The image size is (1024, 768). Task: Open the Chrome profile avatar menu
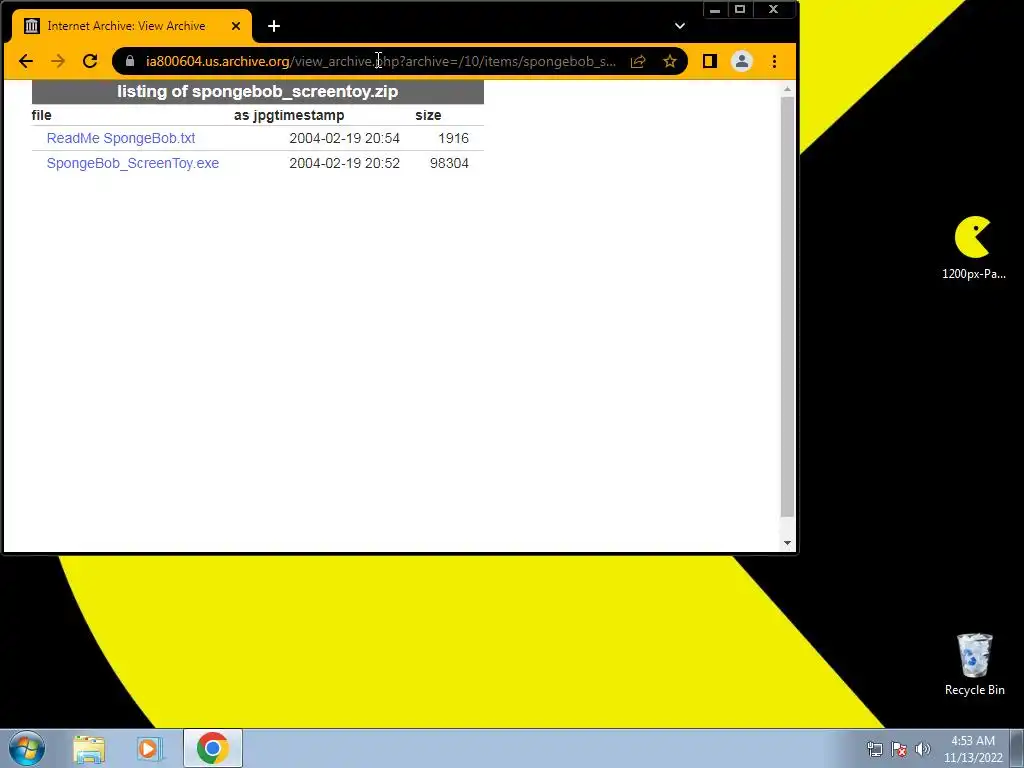(x=742, y=61)
